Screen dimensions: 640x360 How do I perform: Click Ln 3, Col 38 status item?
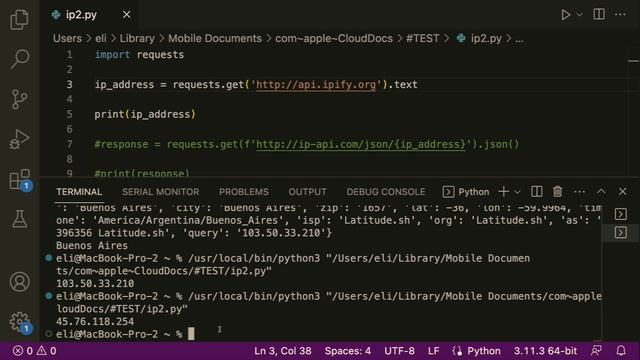point(282,351)
